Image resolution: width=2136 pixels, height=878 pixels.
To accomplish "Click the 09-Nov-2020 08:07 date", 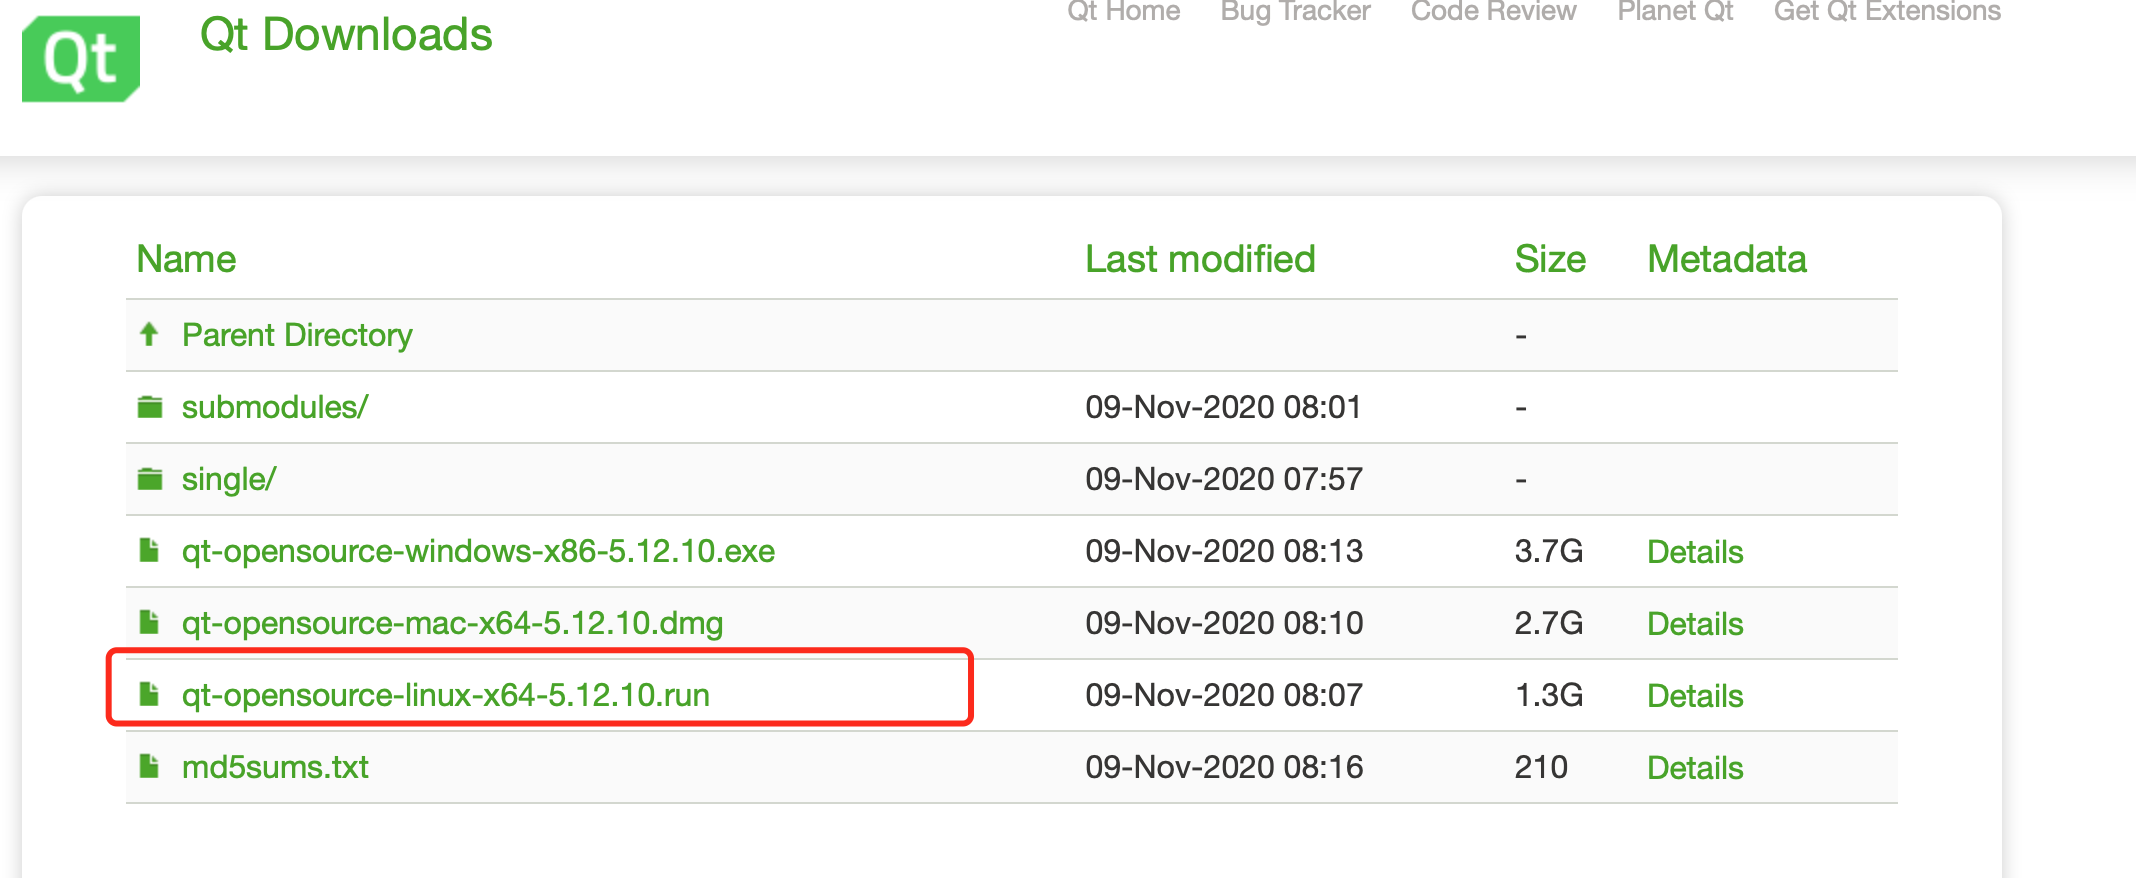I will 1224,695.
